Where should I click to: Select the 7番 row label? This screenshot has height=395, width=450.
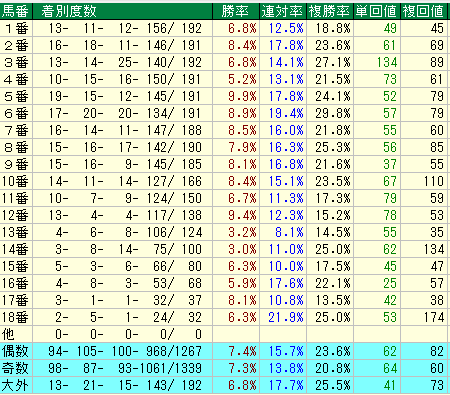pyautogui.click(x=16, y=130)
